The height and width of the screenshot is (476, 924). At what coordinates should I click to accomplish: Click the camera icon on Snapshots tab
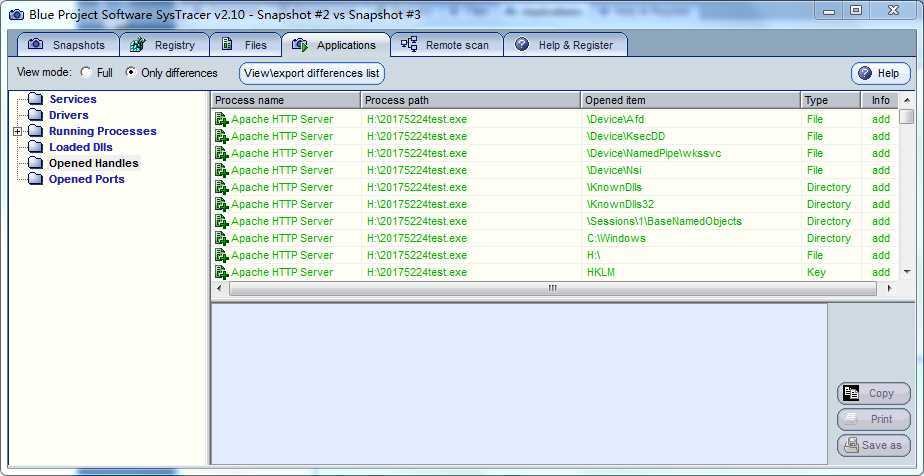(x=36, y=44)
